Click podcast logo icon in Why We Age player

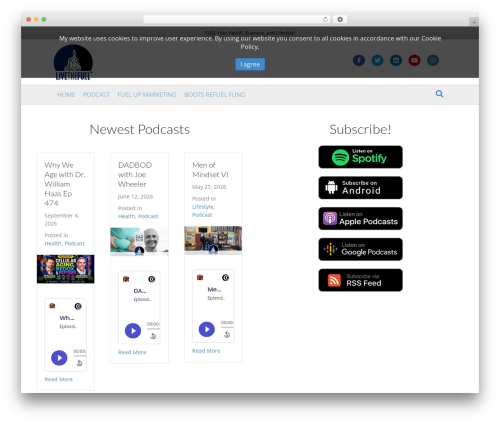pos(52,306)
